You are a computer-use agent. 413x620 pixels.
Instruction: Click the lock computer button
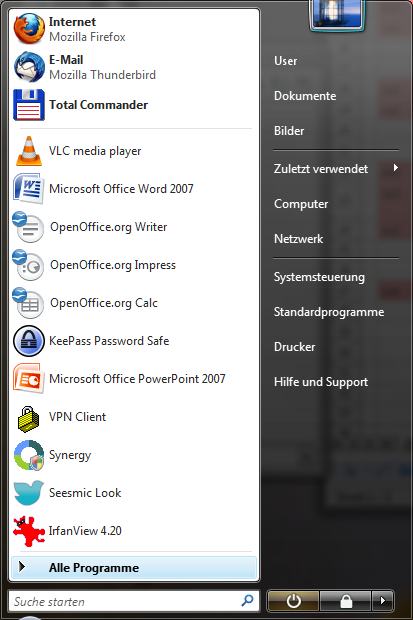click(346, 601)
